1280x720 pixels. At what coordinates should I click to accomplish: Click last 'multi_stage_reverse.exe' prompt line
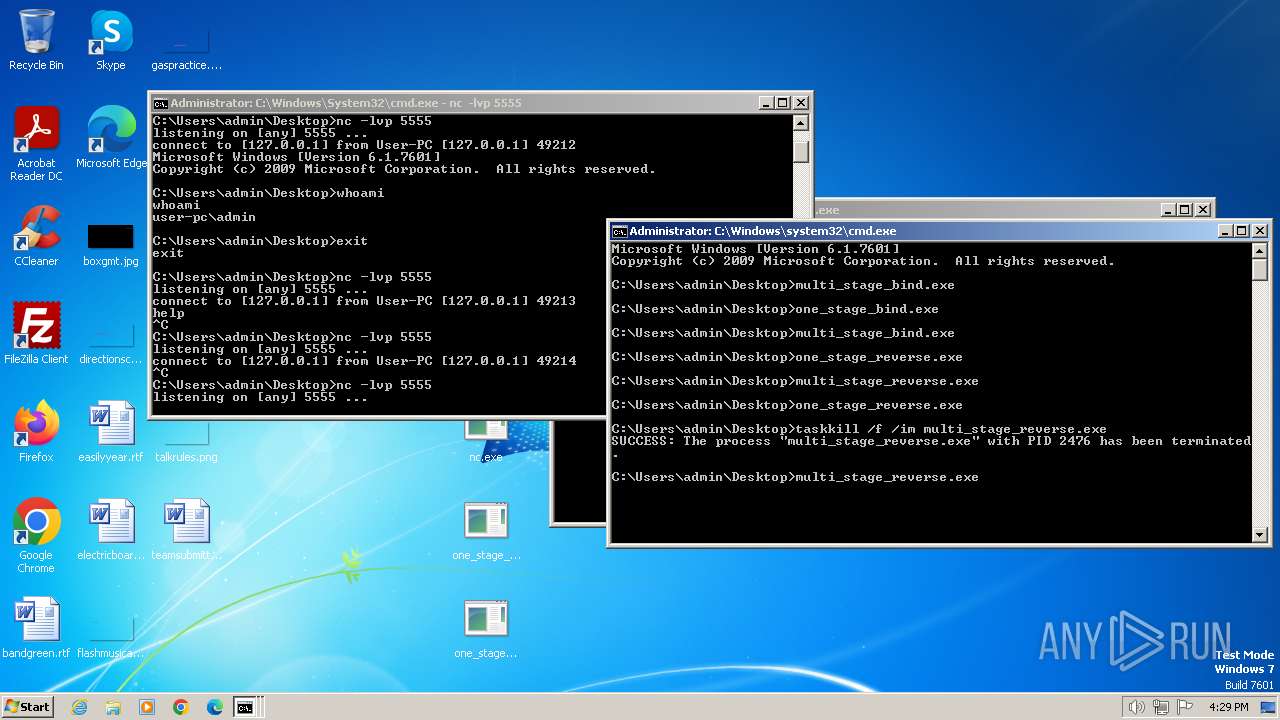795,477
